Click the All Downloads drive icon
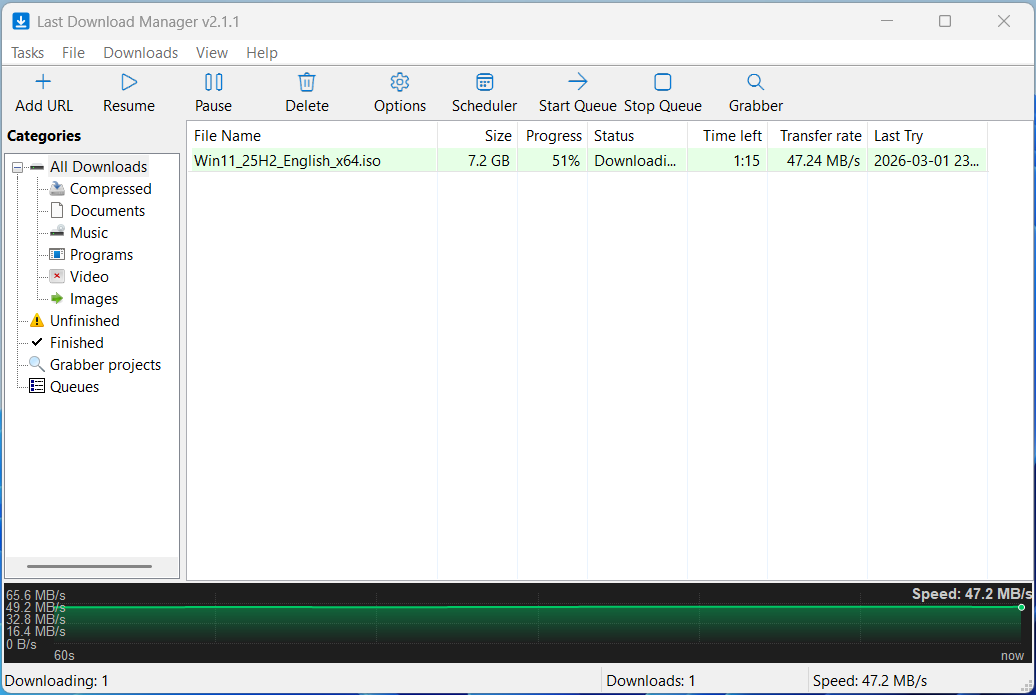 point(38,166)
